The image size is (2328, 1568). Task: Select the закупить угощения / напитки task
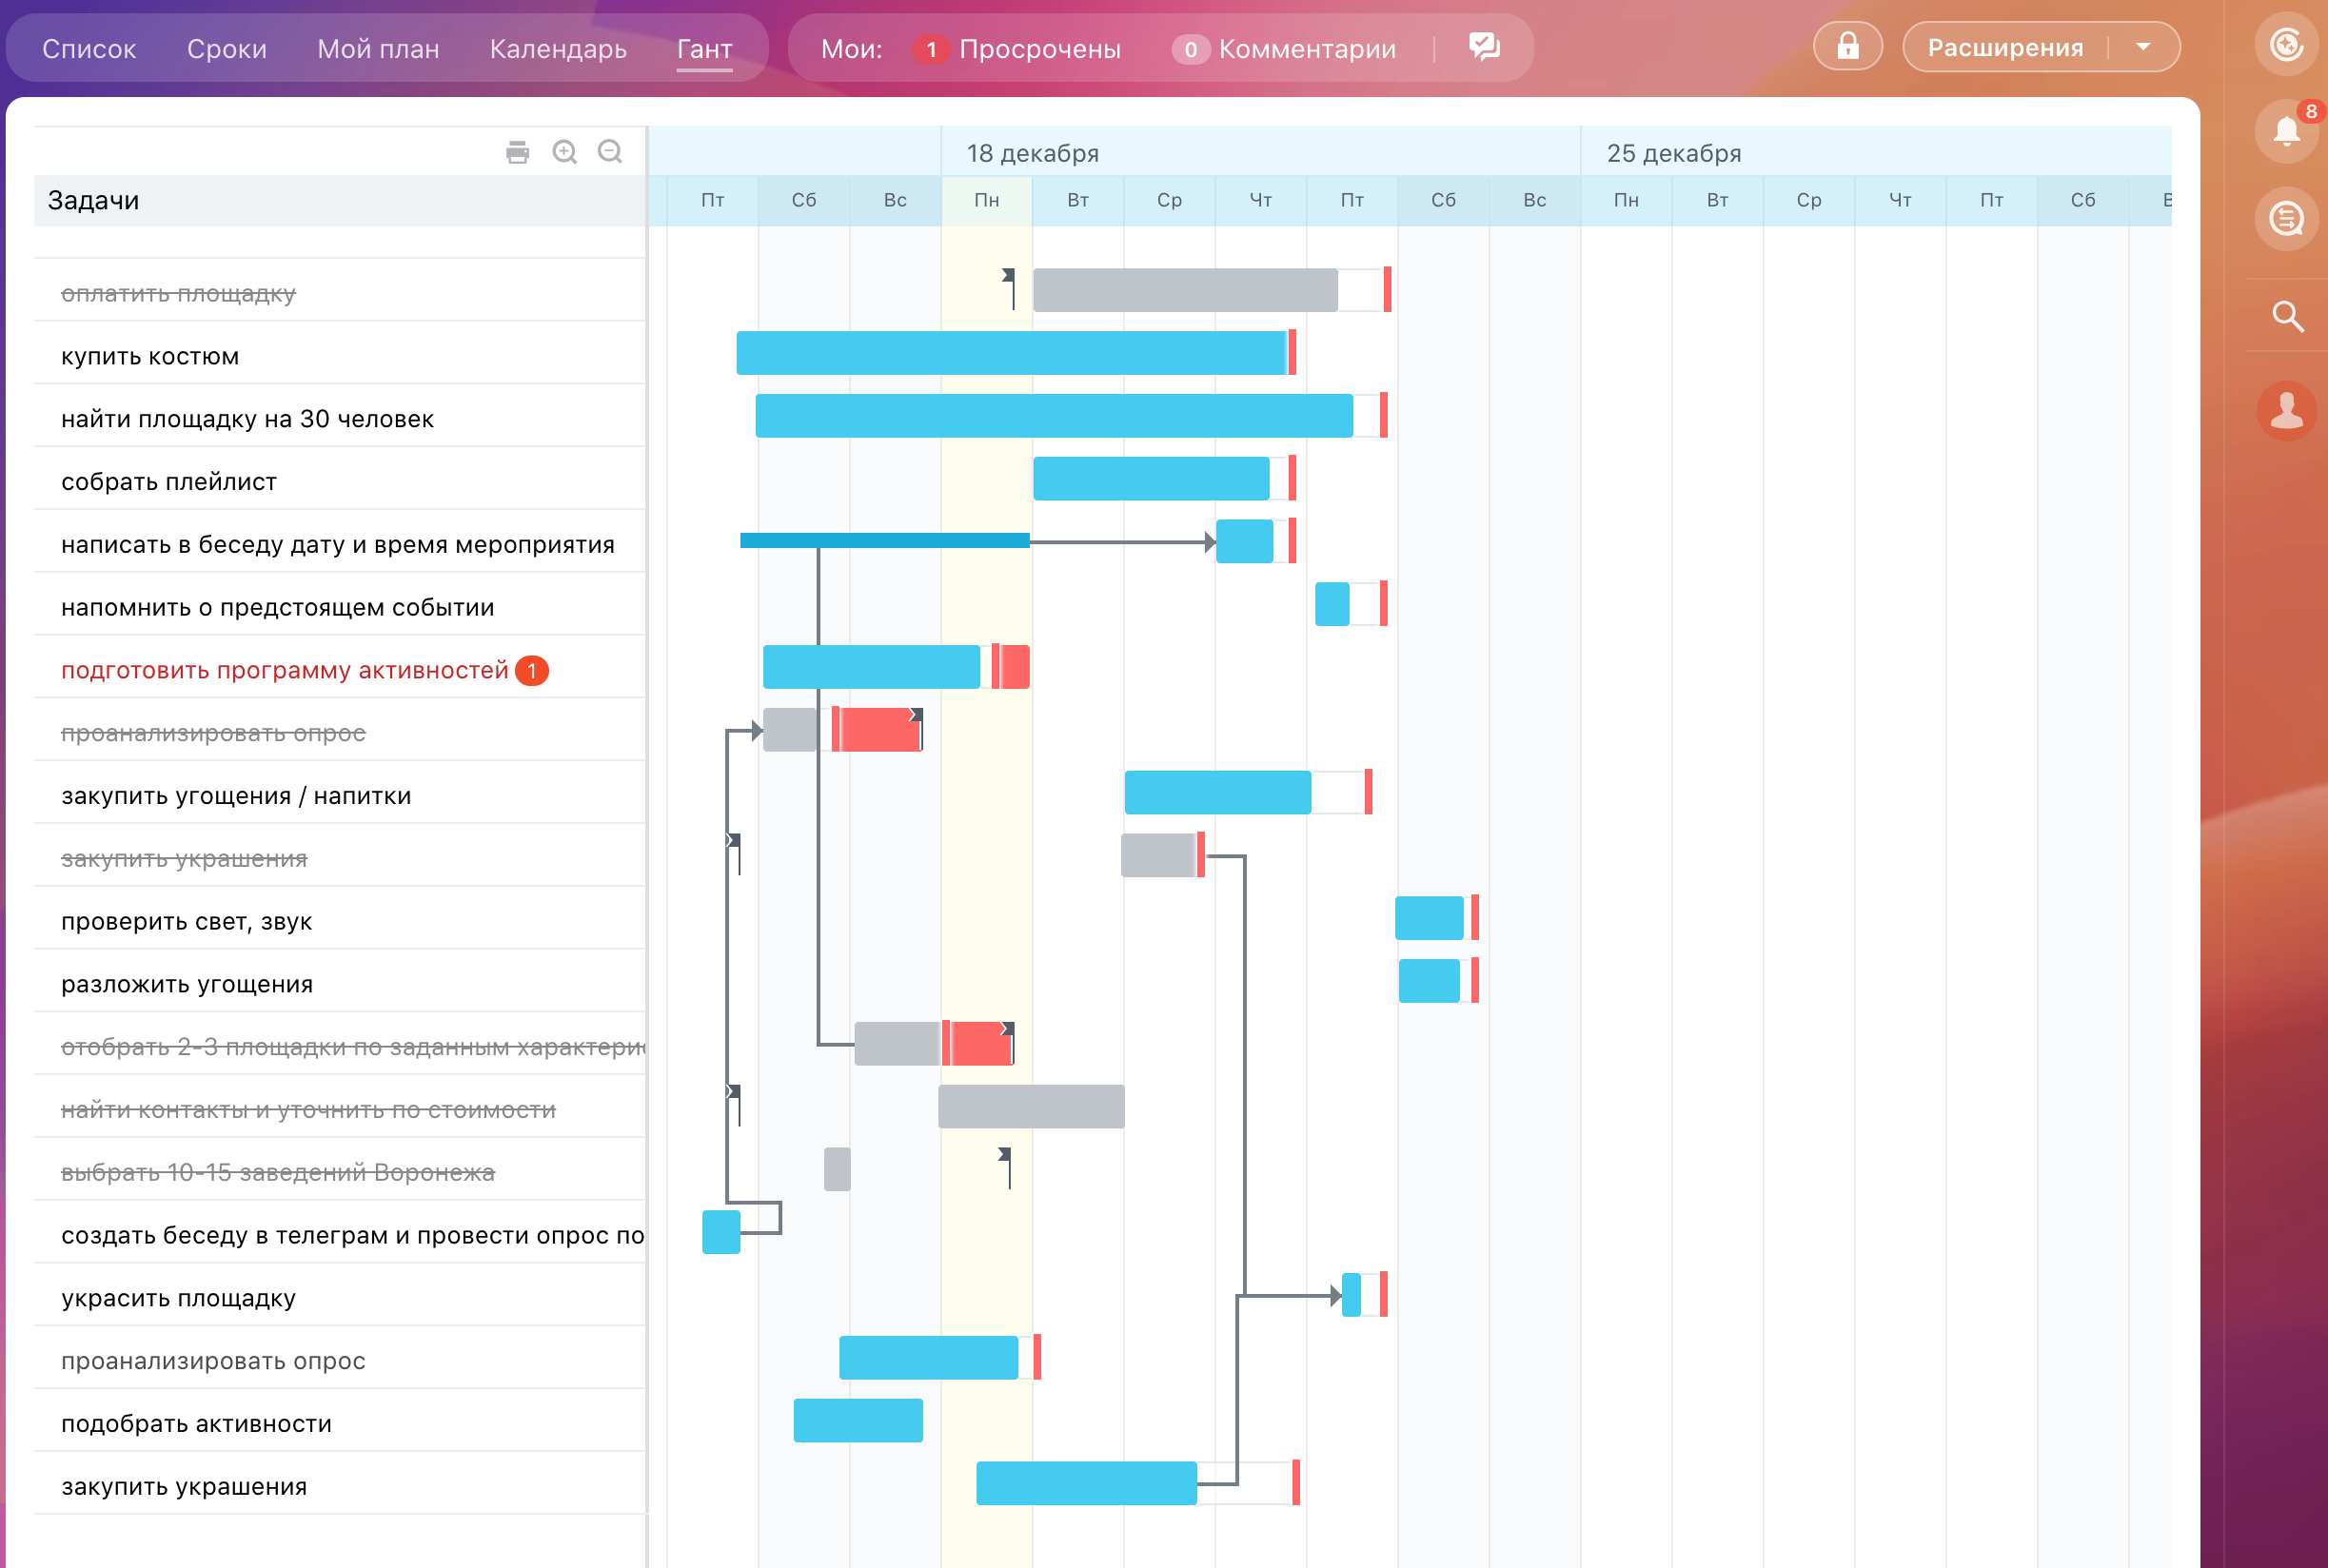pos(236,796)
